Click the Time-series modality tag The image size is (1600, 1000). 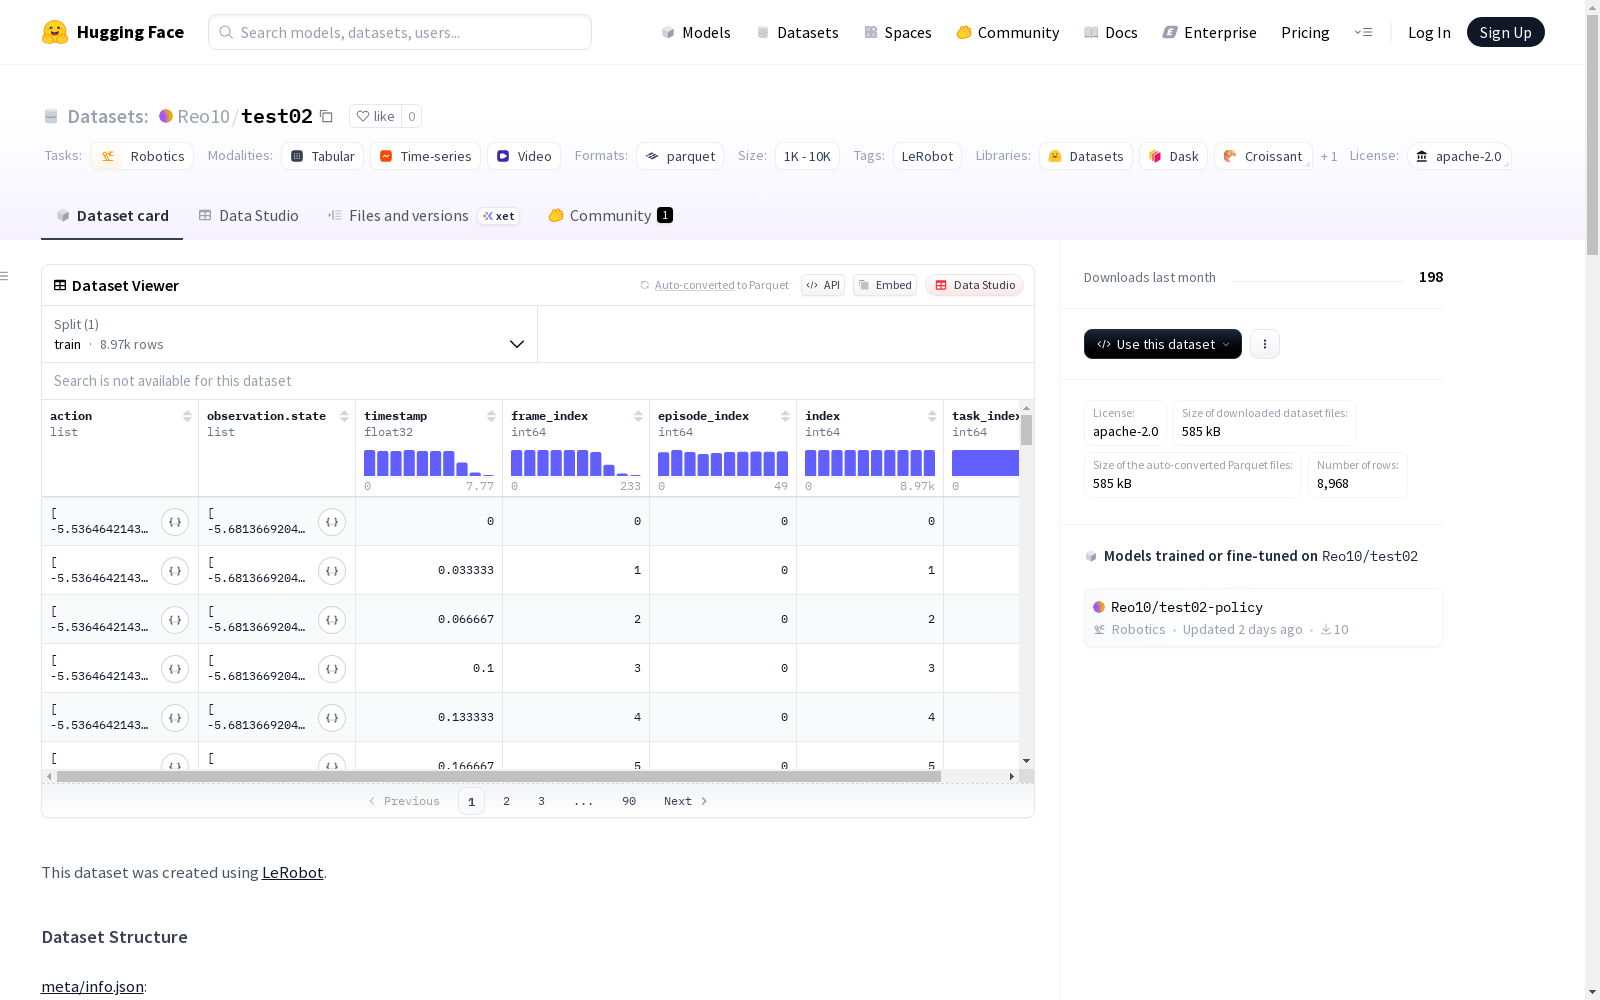coord(425,156)
